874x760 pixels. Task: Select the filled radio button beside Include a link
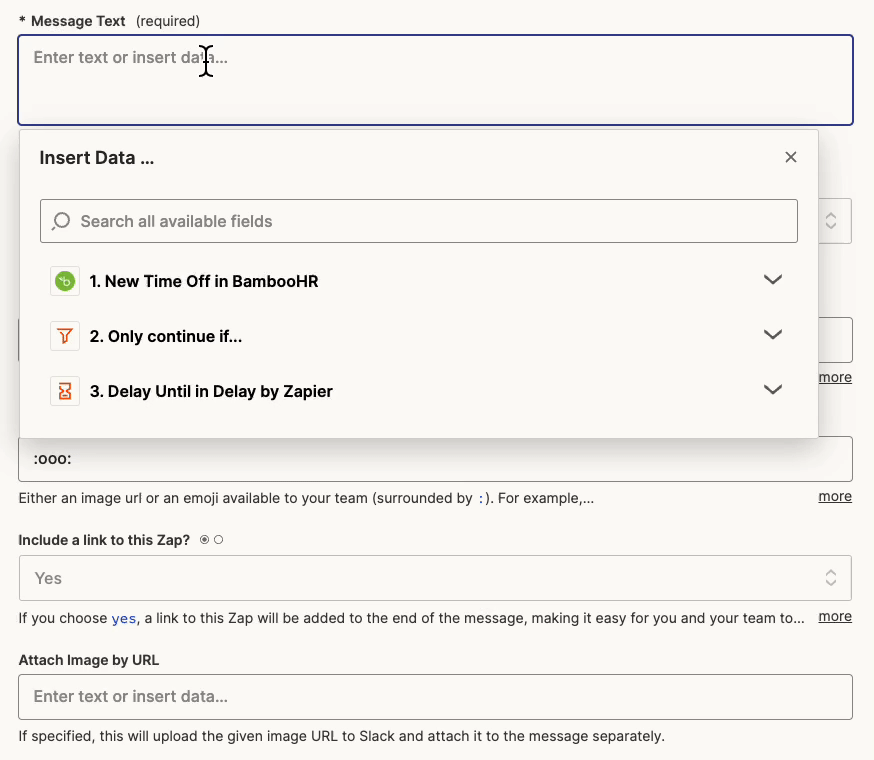point(205,540)
